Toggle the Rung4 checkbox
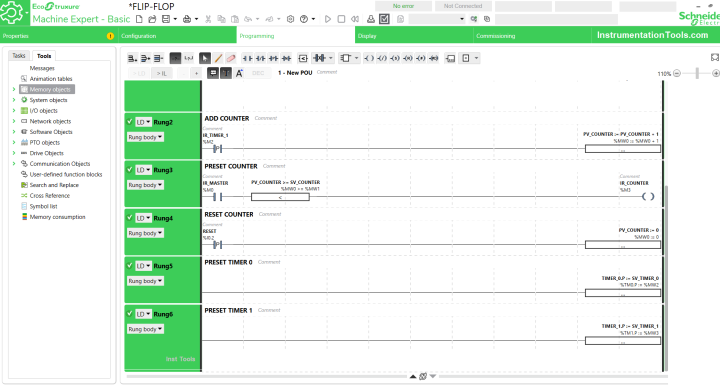 coord(130,218)
